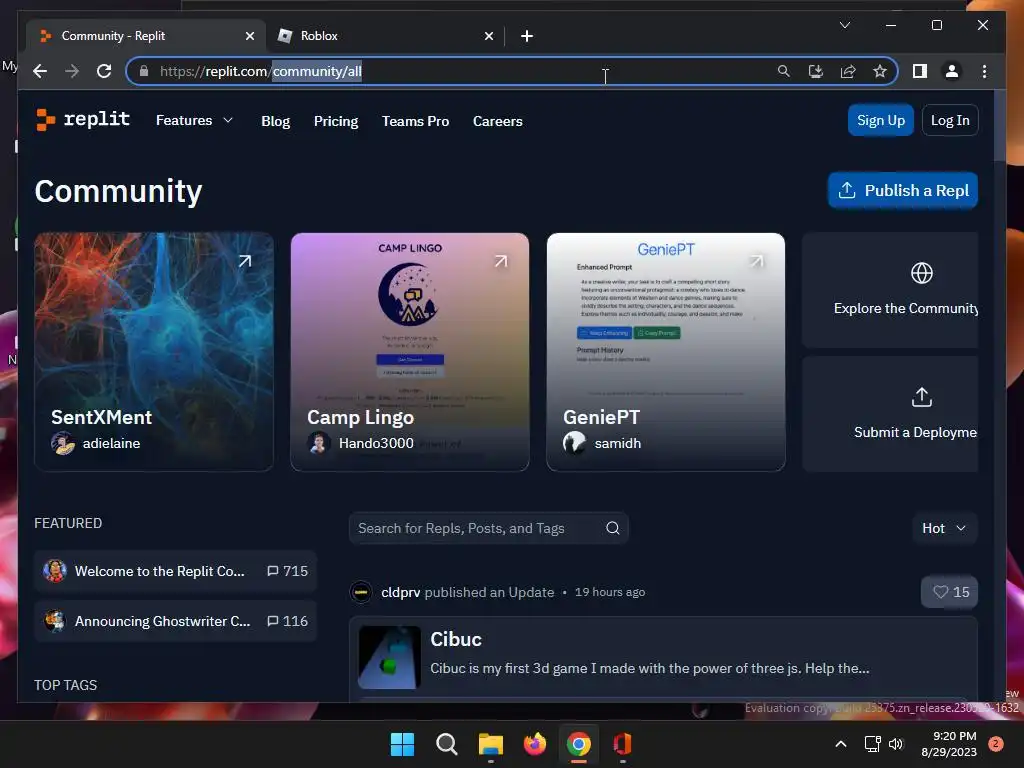
Task: Click the volume speaker tray icon
Action: click(x=896, y=744)
